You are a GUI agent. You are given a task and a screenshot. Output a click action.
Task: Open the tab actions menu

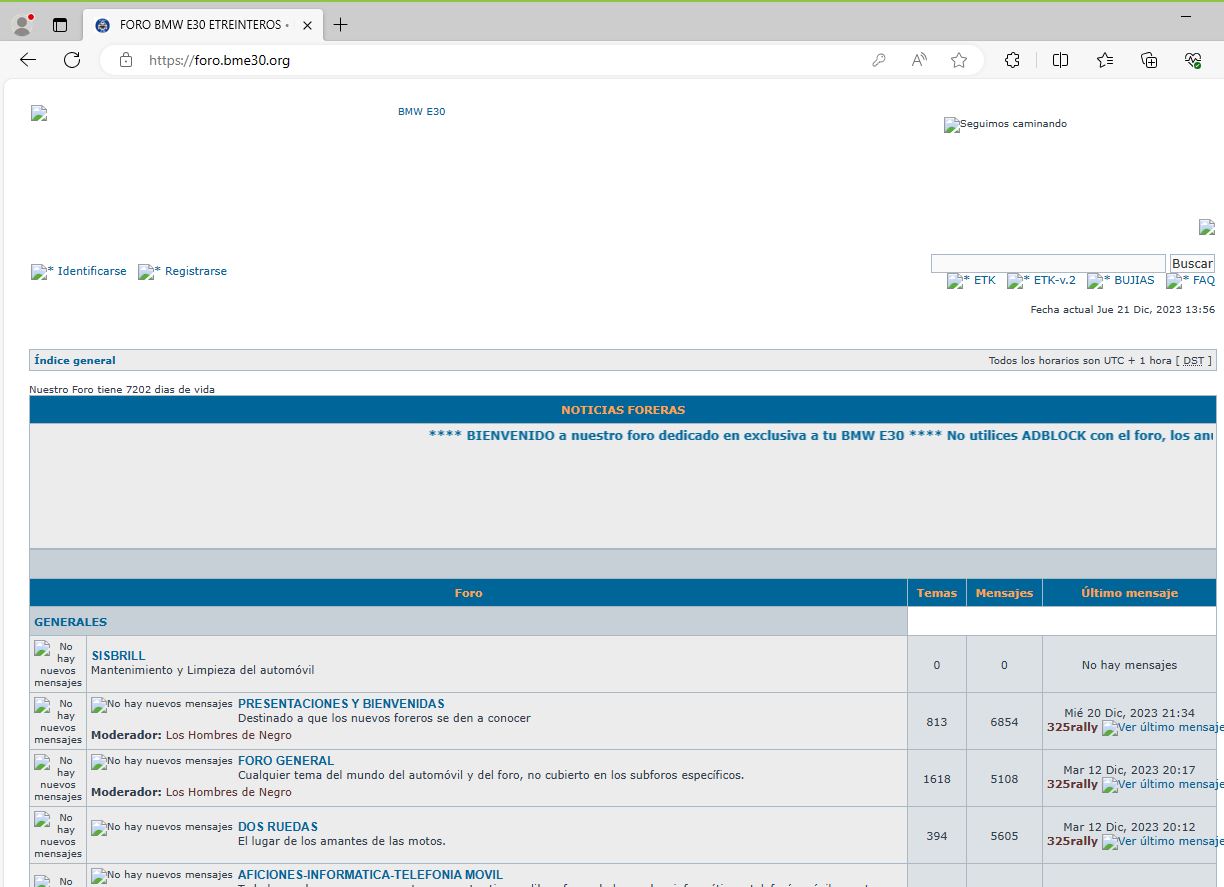60,24
